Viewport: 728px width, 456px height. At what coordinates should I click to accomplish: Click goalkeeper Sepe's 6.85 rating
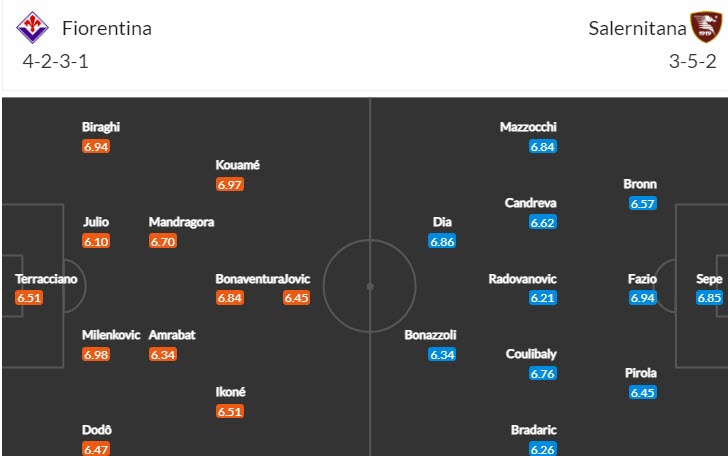(x=709, y=298)
